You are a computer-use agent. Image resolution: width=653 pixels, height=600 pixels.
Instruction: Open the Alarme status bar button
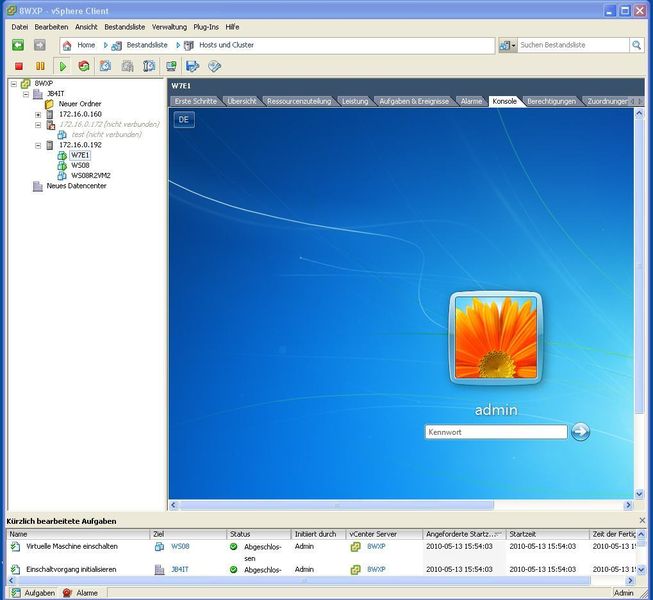[x=80, y=593]
